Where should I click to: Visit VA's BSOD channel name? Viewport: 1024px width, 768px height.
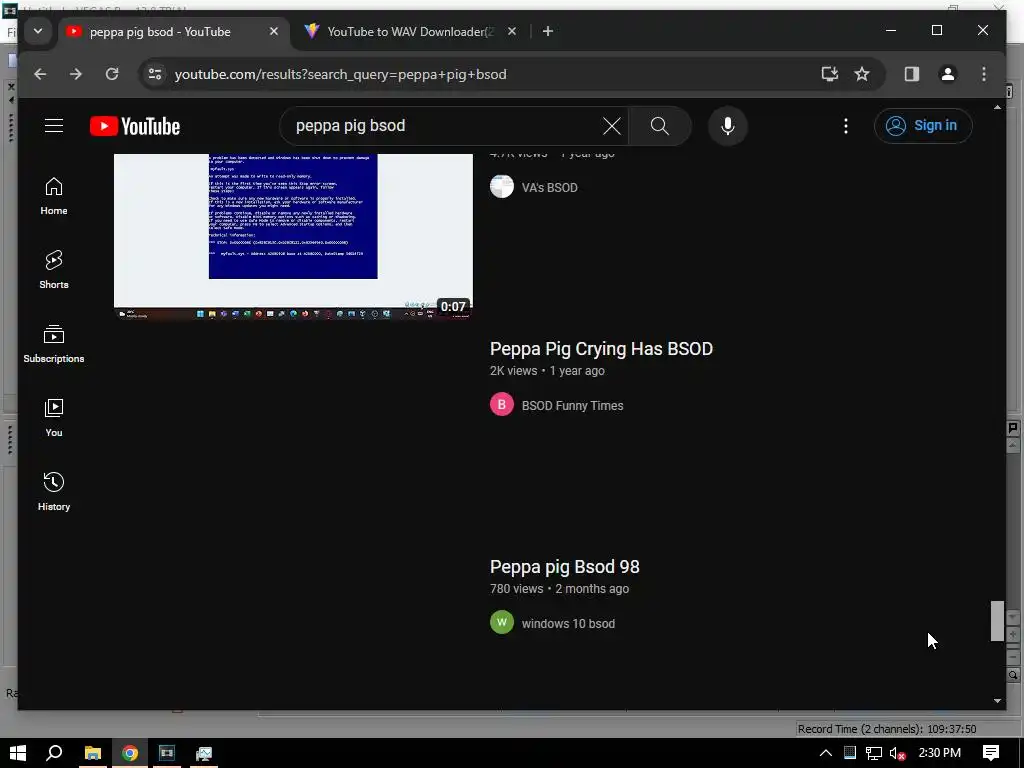[549, 187]
